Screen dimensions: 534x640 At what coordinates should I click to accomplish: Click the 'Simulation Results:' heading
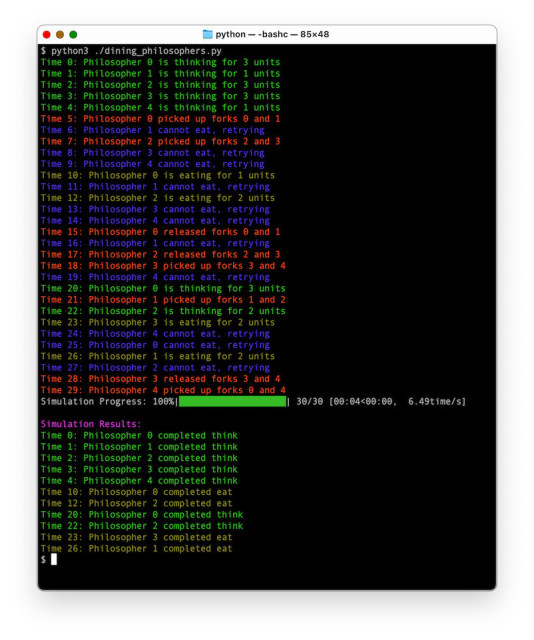tap(91, 424)
